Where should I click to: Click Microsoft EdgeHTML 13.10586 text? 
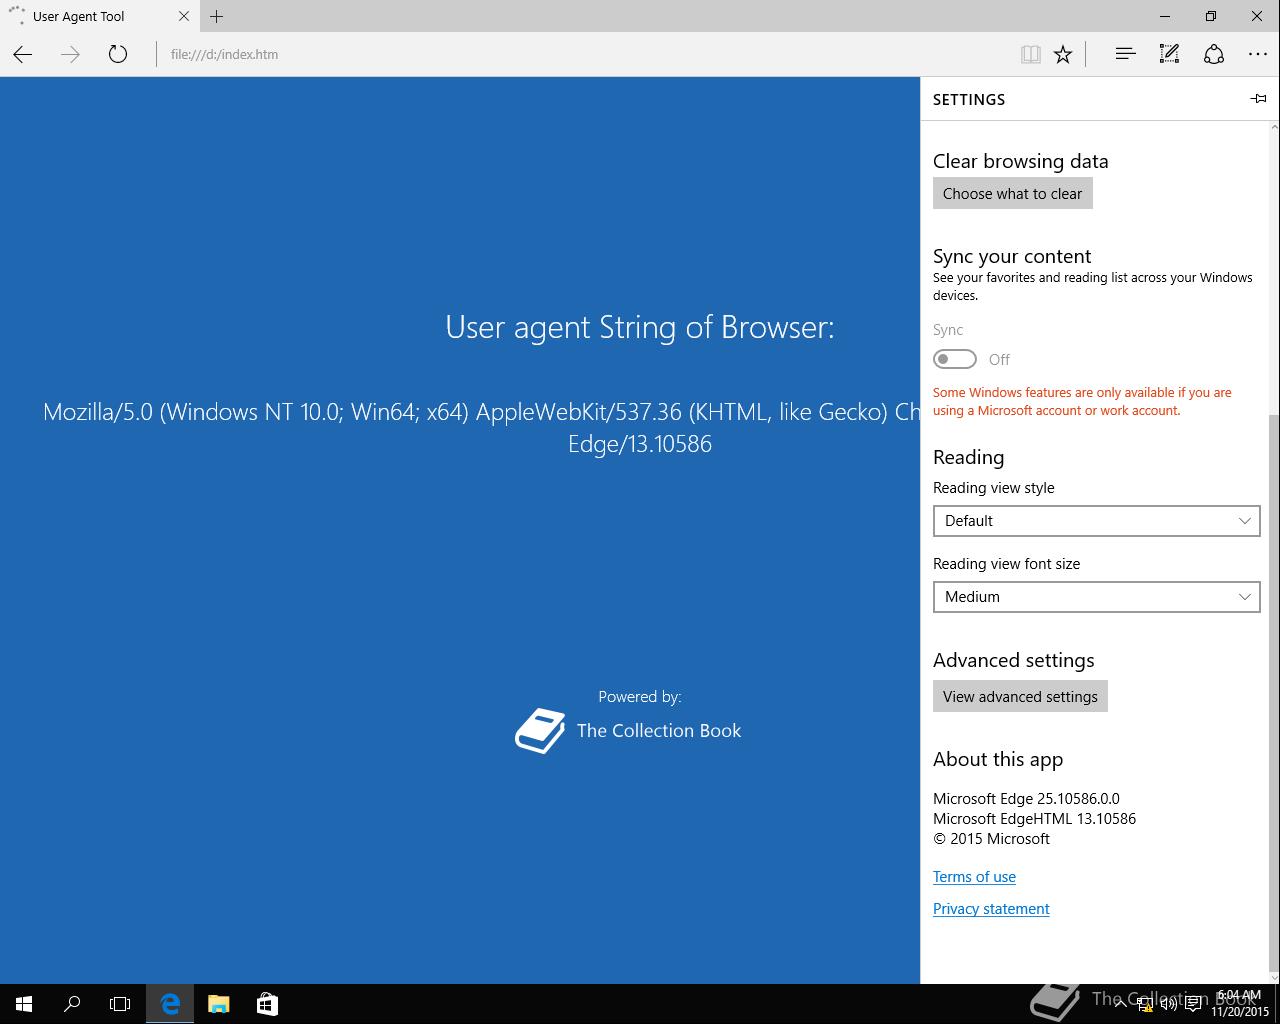point(1034,819)
